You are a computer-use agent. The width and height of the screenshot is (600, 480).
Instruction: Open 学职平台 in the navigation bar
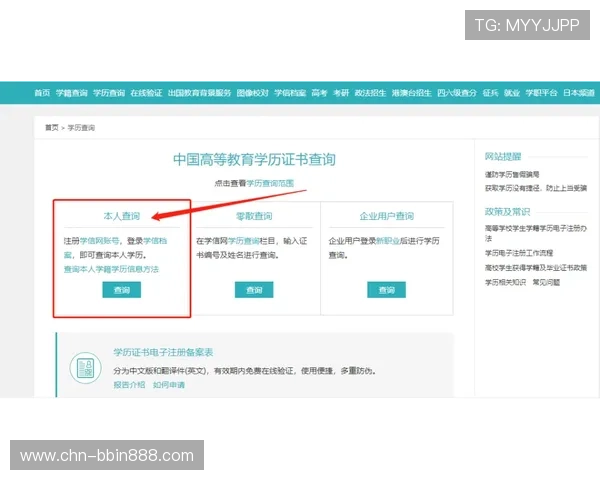point(541,93)
